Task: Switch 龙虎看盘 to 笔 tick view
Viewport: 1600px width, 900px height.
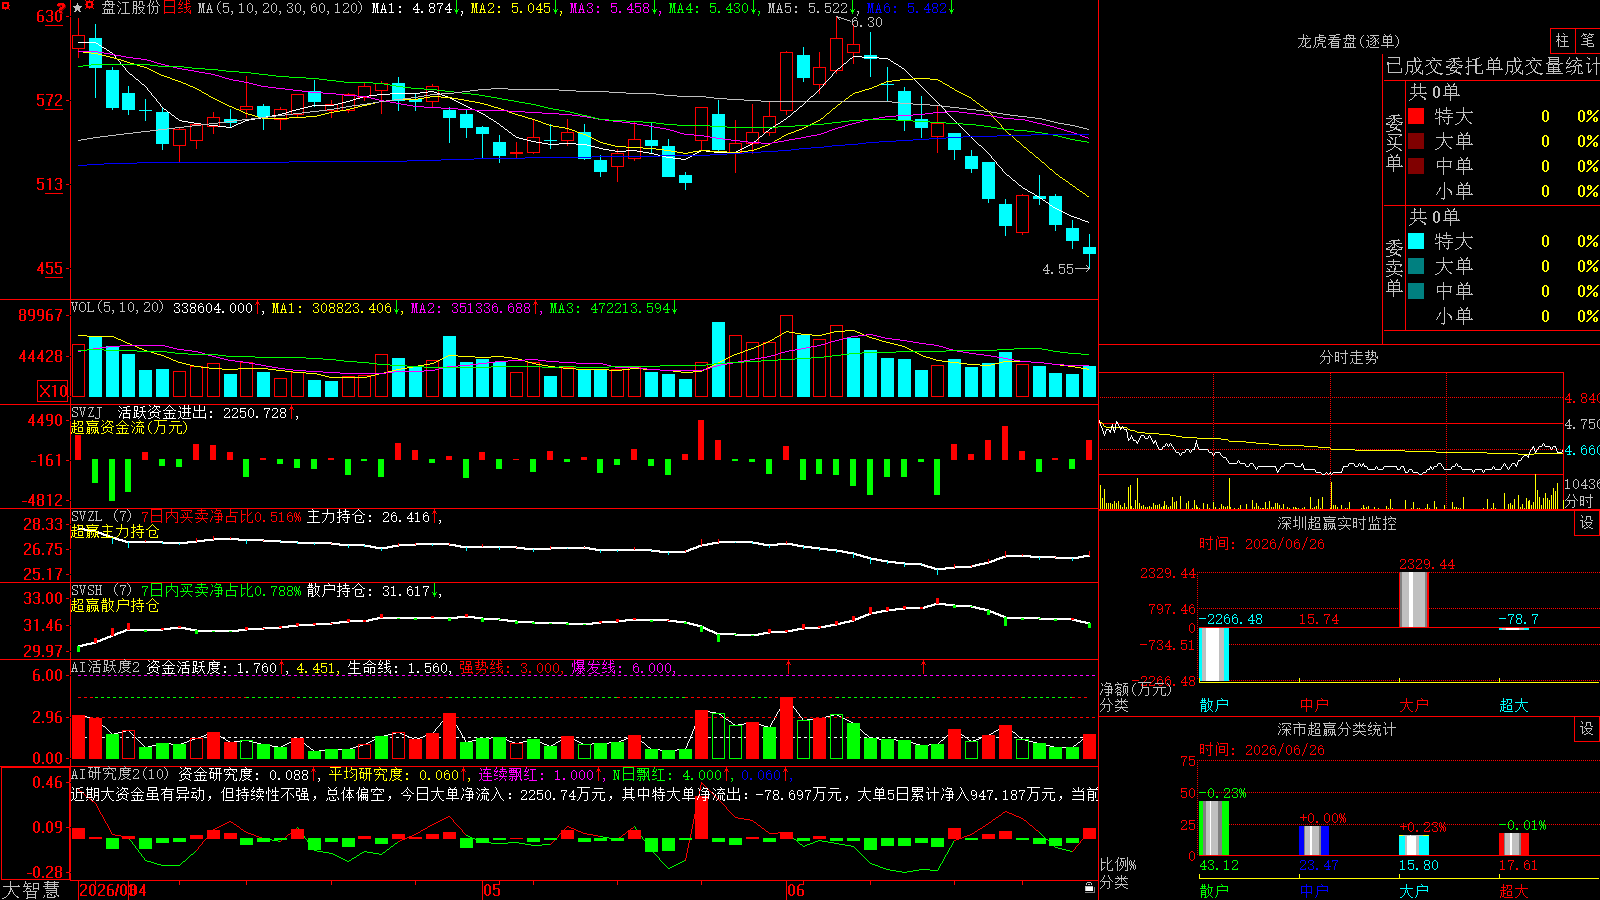Action: [1587, 41]
